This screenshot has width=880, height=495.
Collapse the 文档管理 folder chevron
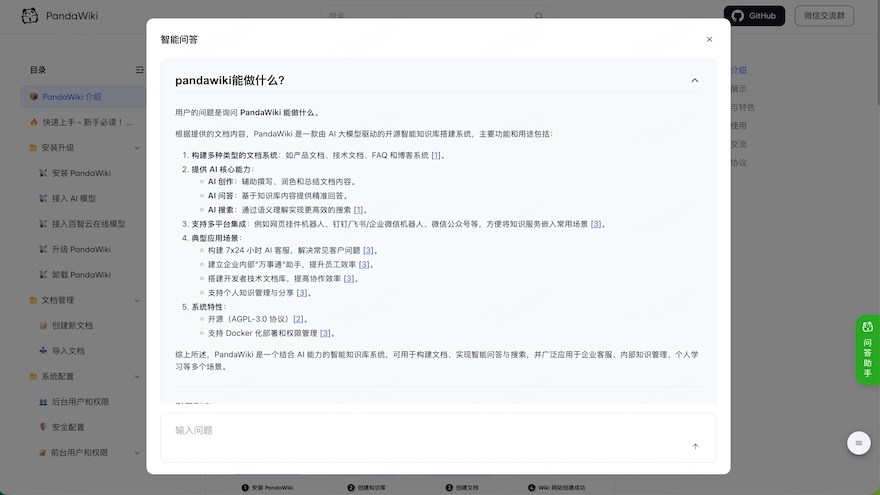click(137, 300)
